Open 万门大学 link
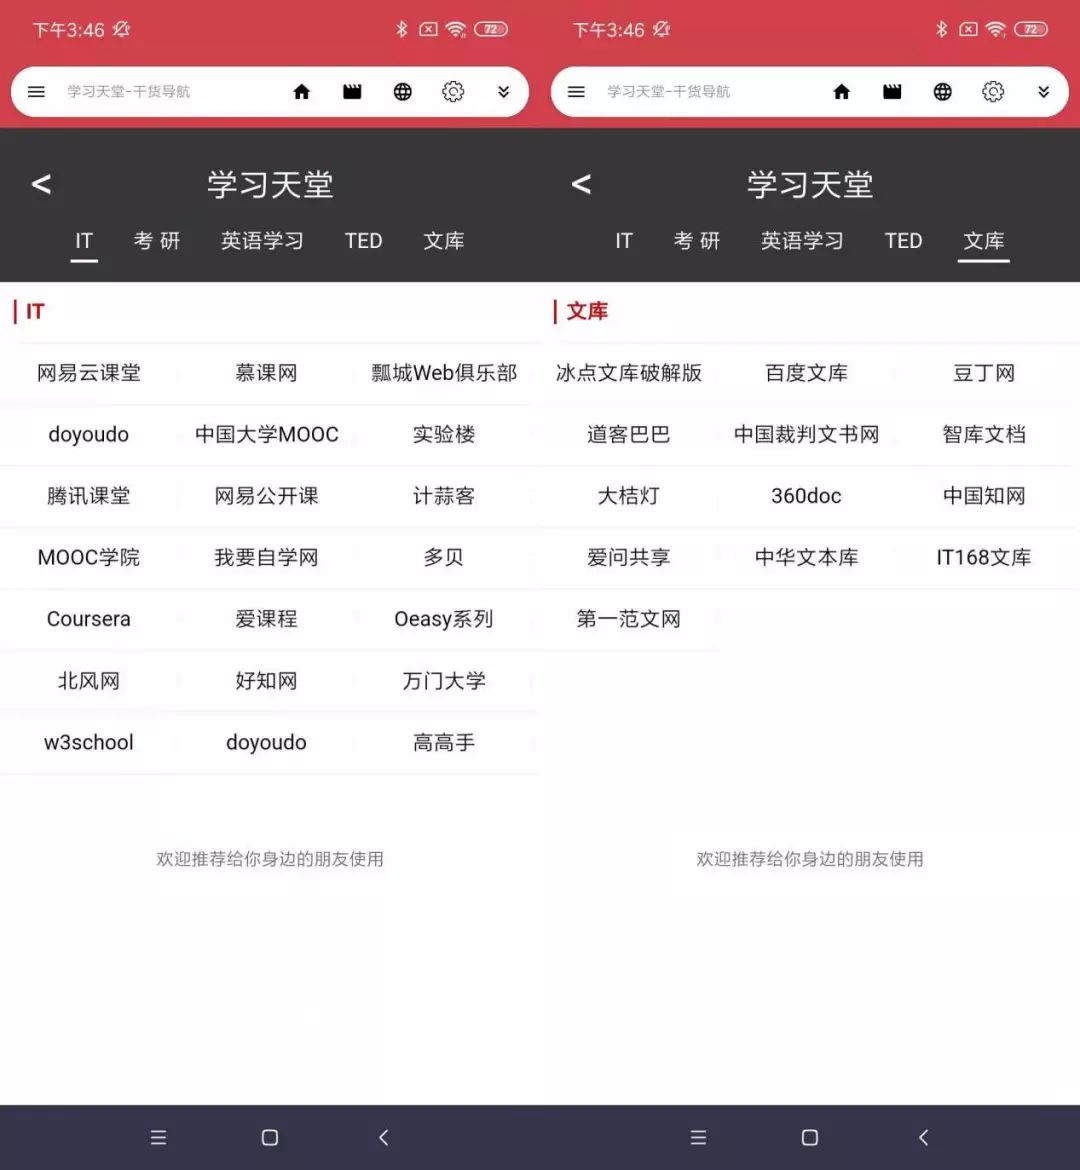The height and width of the screenshot is (1170, 1080). [x=444, y=681]
